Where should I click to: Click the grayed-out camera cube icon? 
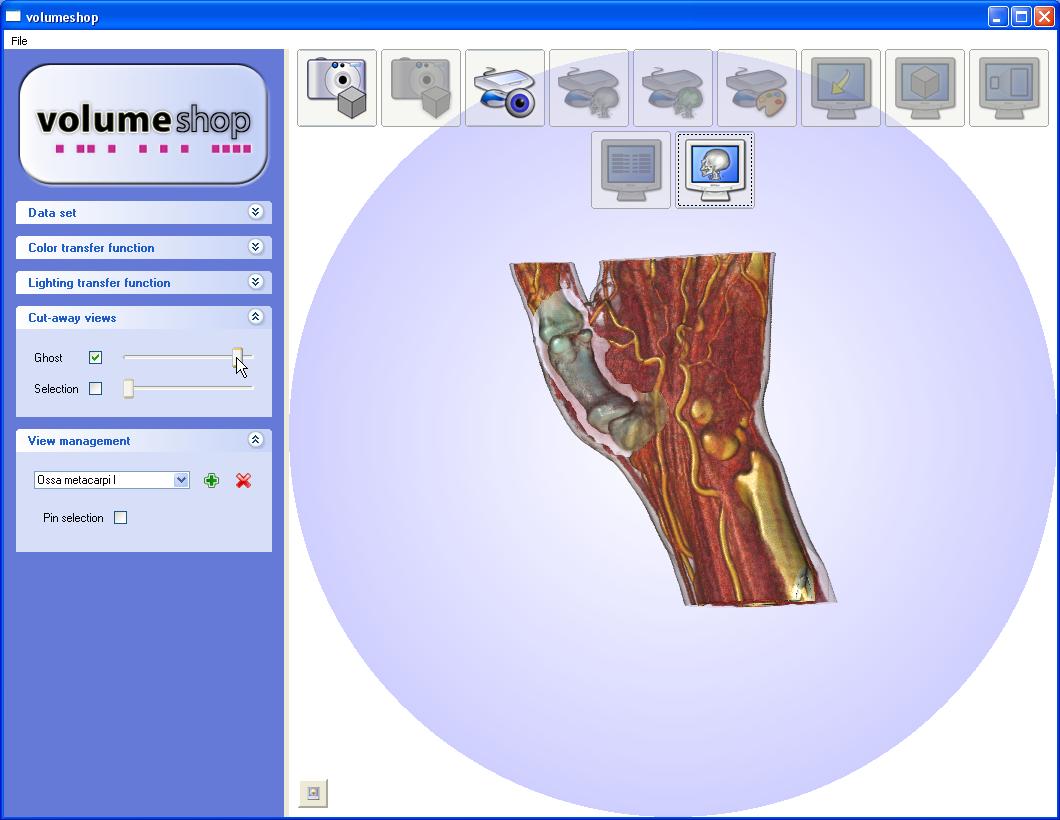tap(420, 88)
